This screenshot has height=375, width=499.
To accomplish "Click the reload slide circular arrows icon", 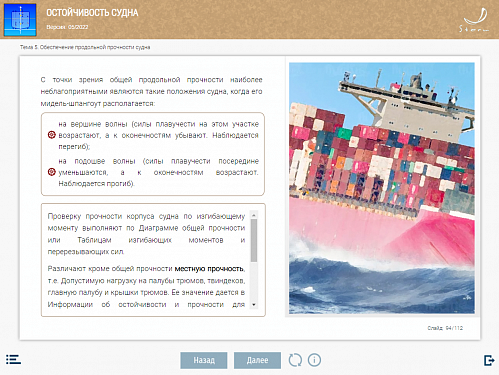I will pyautogui.click(x=295, y=360).
